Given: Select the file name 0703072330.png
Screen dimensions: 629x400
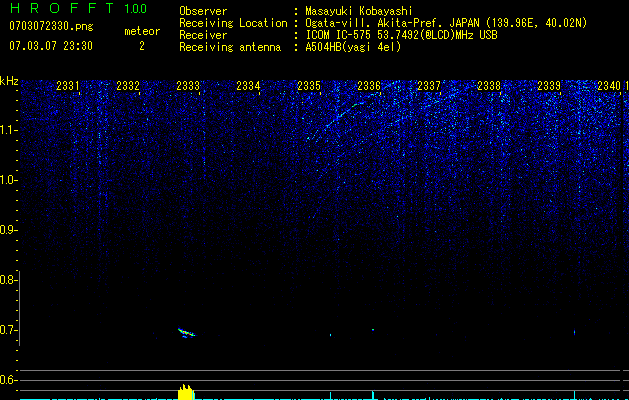Looking at the screenshot, I should tap(51, 26).
